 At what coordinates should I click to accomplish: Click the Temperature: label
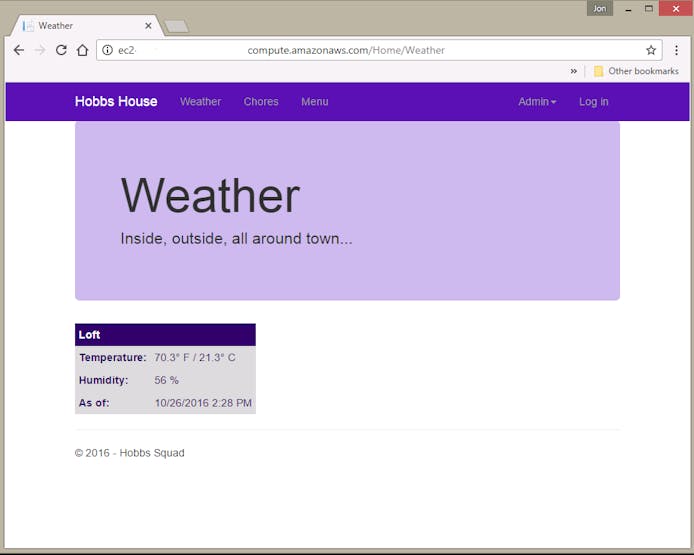[x=112, y=357]
